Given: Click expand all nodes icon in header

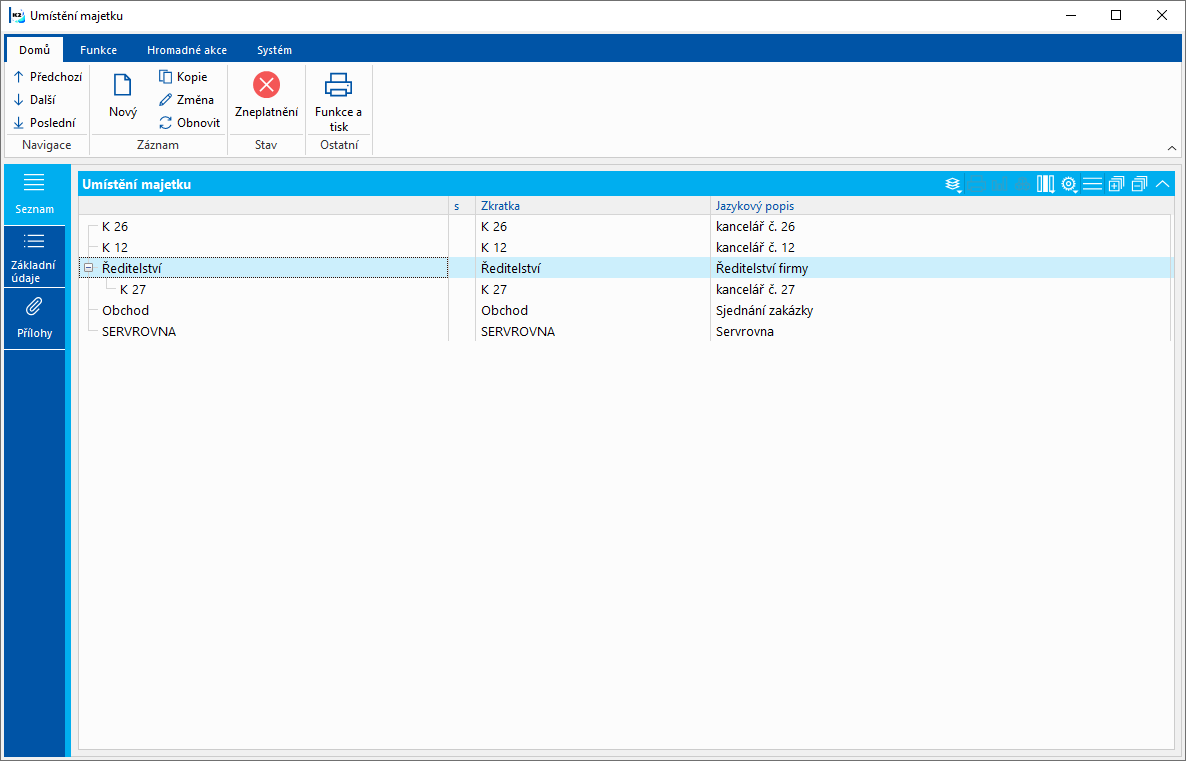Looking at the screenshot, I should tap(1116, 184).
